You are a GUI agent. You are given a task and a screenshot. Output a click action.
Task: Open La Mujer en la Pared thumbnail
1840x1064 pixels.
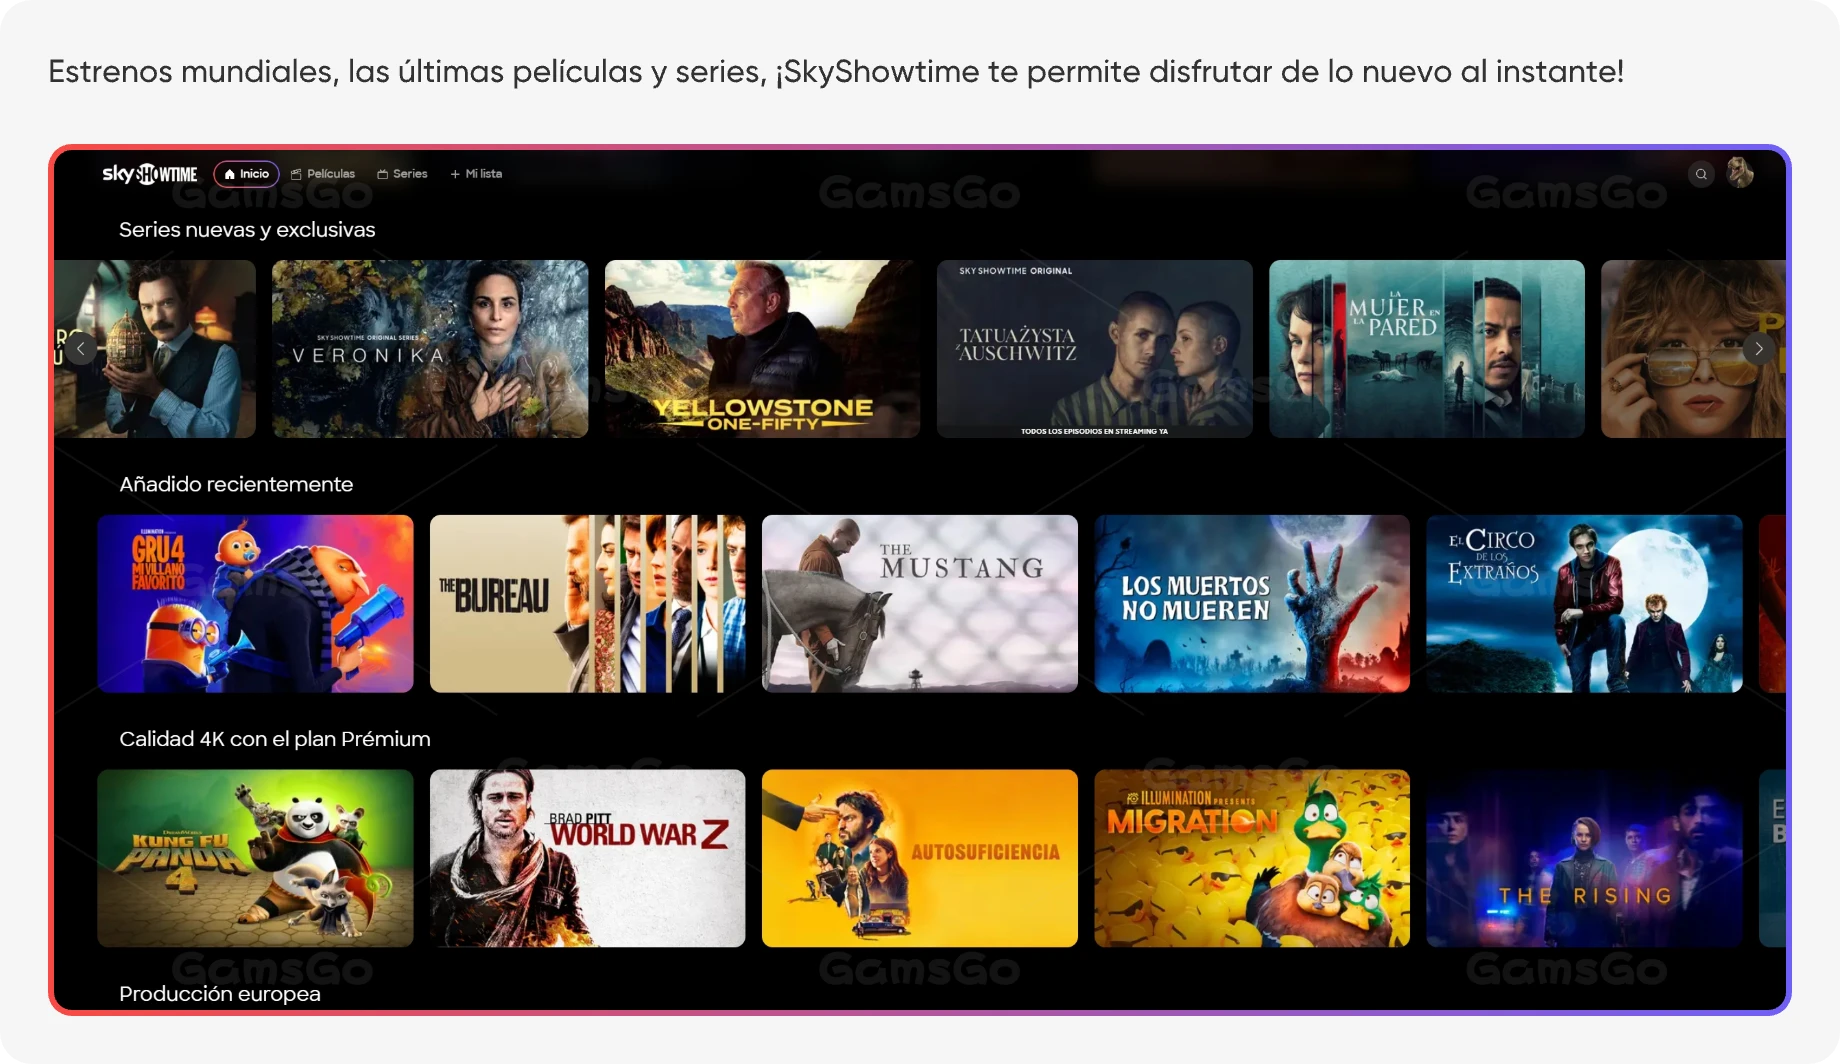[1426, 349]
